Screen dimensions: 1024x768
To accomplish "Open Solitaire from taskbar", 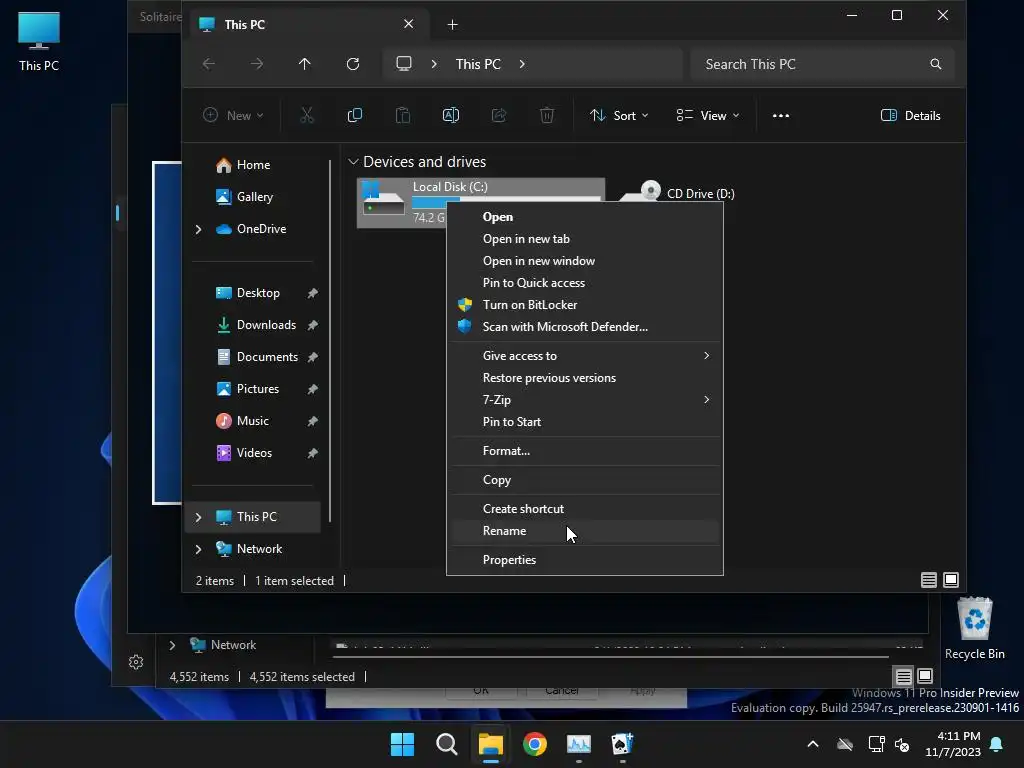I will pos(622,744).
